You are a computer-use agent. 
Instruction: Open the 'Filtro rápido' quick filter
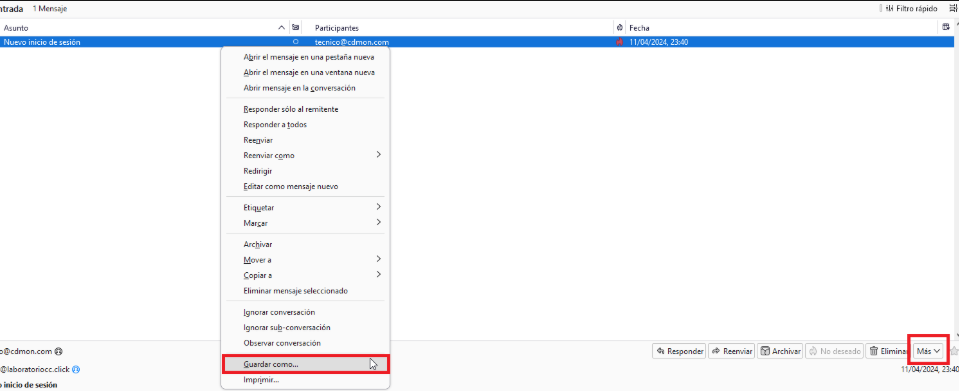click(x=911, y=9)
